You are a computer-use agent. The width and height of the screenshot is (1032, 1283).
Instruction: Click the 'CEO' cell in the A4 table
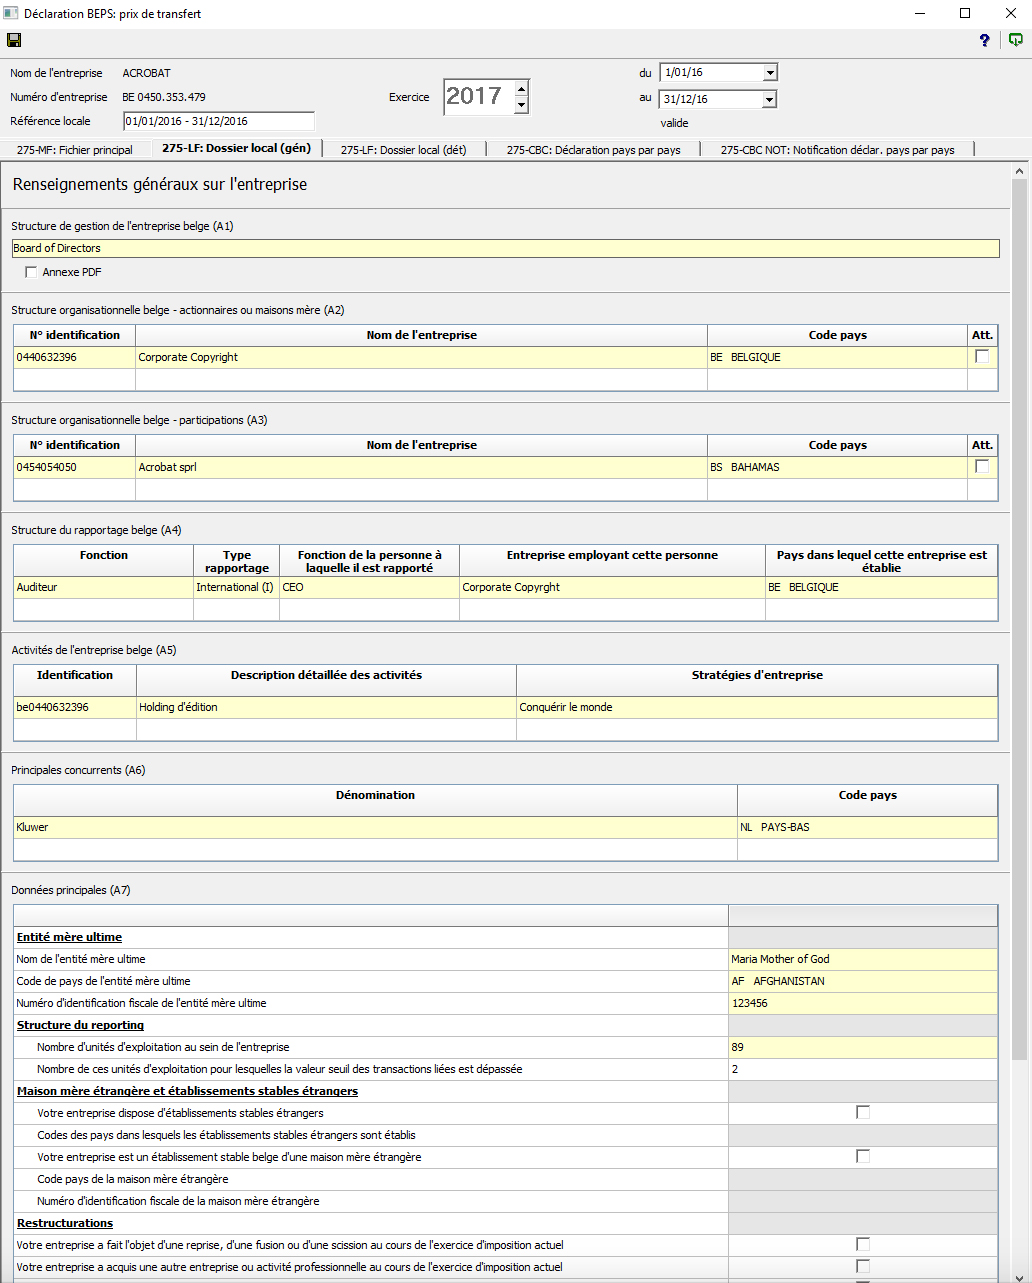[x=369, y=587]
